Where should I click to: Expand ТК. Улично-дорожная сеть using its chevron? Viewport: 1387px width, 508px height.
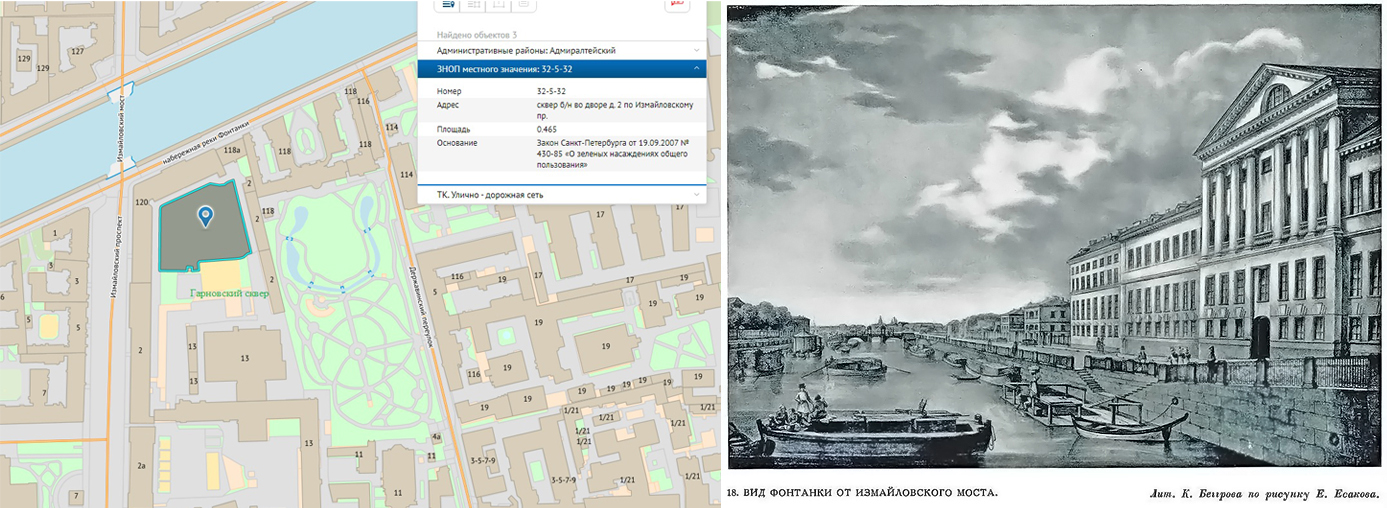click(696, 194)
